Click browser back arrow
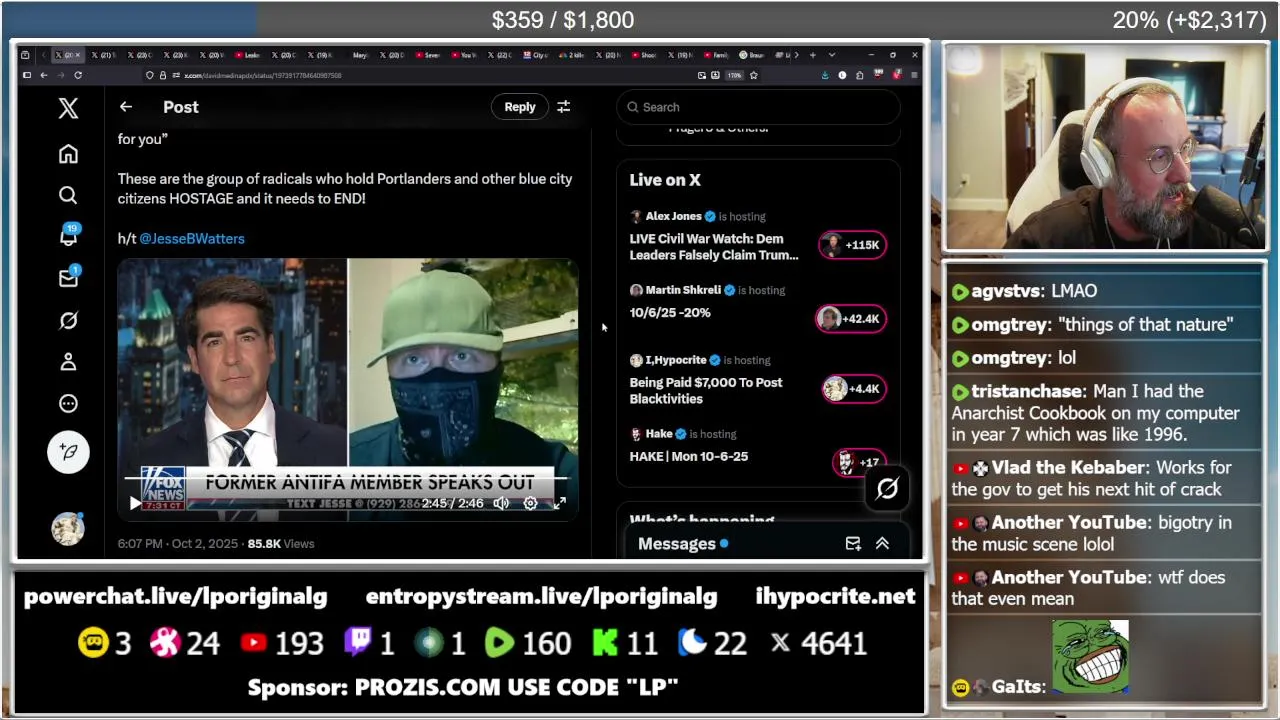The width and height of the screenshot is (1280, 720). pos(44,75)
